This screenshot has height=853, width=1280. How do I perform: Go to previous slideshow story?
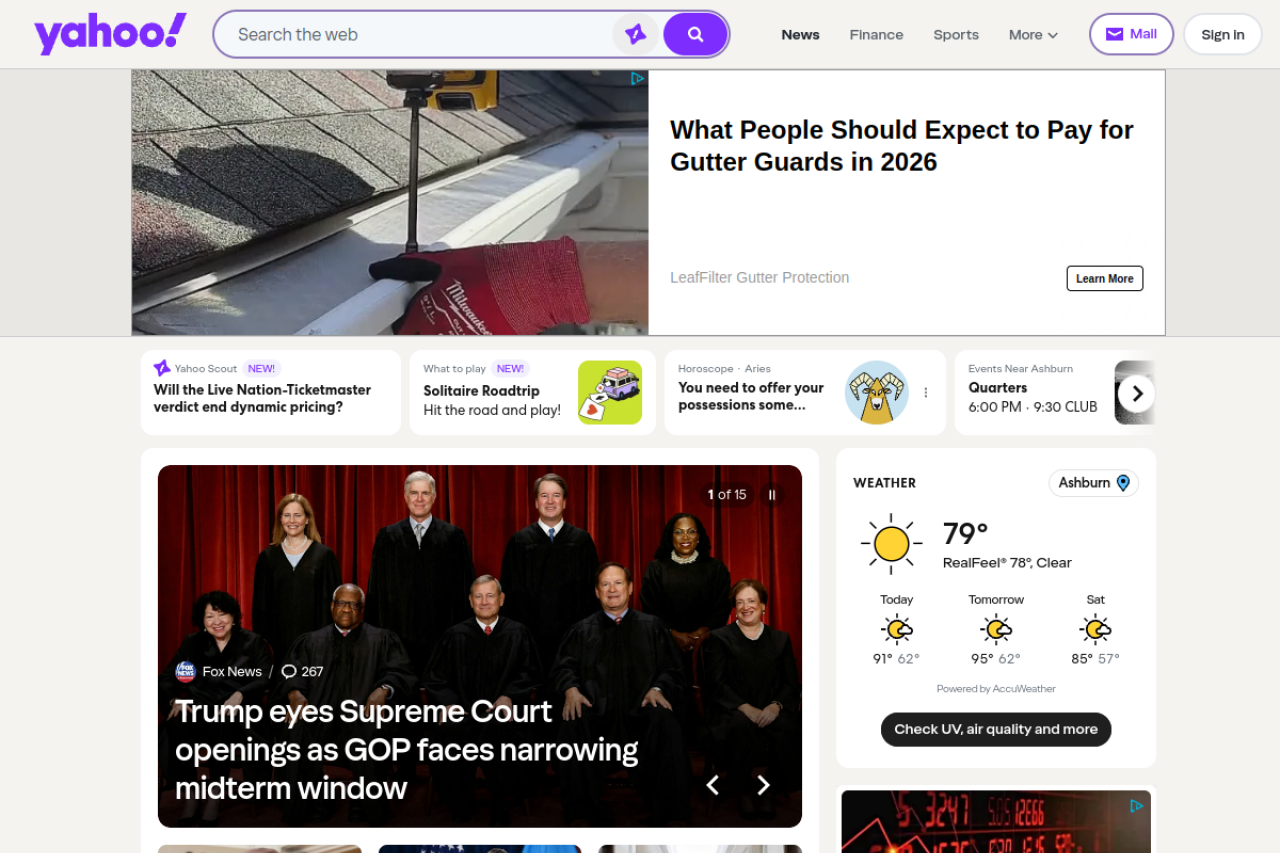click(712, 785)
